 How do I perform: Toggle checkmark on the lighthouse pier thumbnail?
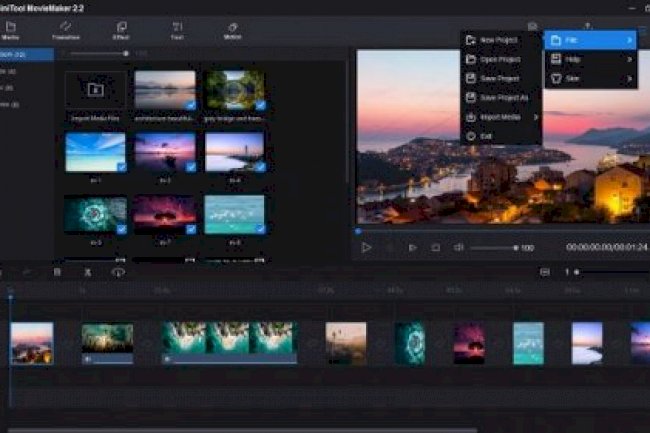[x=260, y=167]
